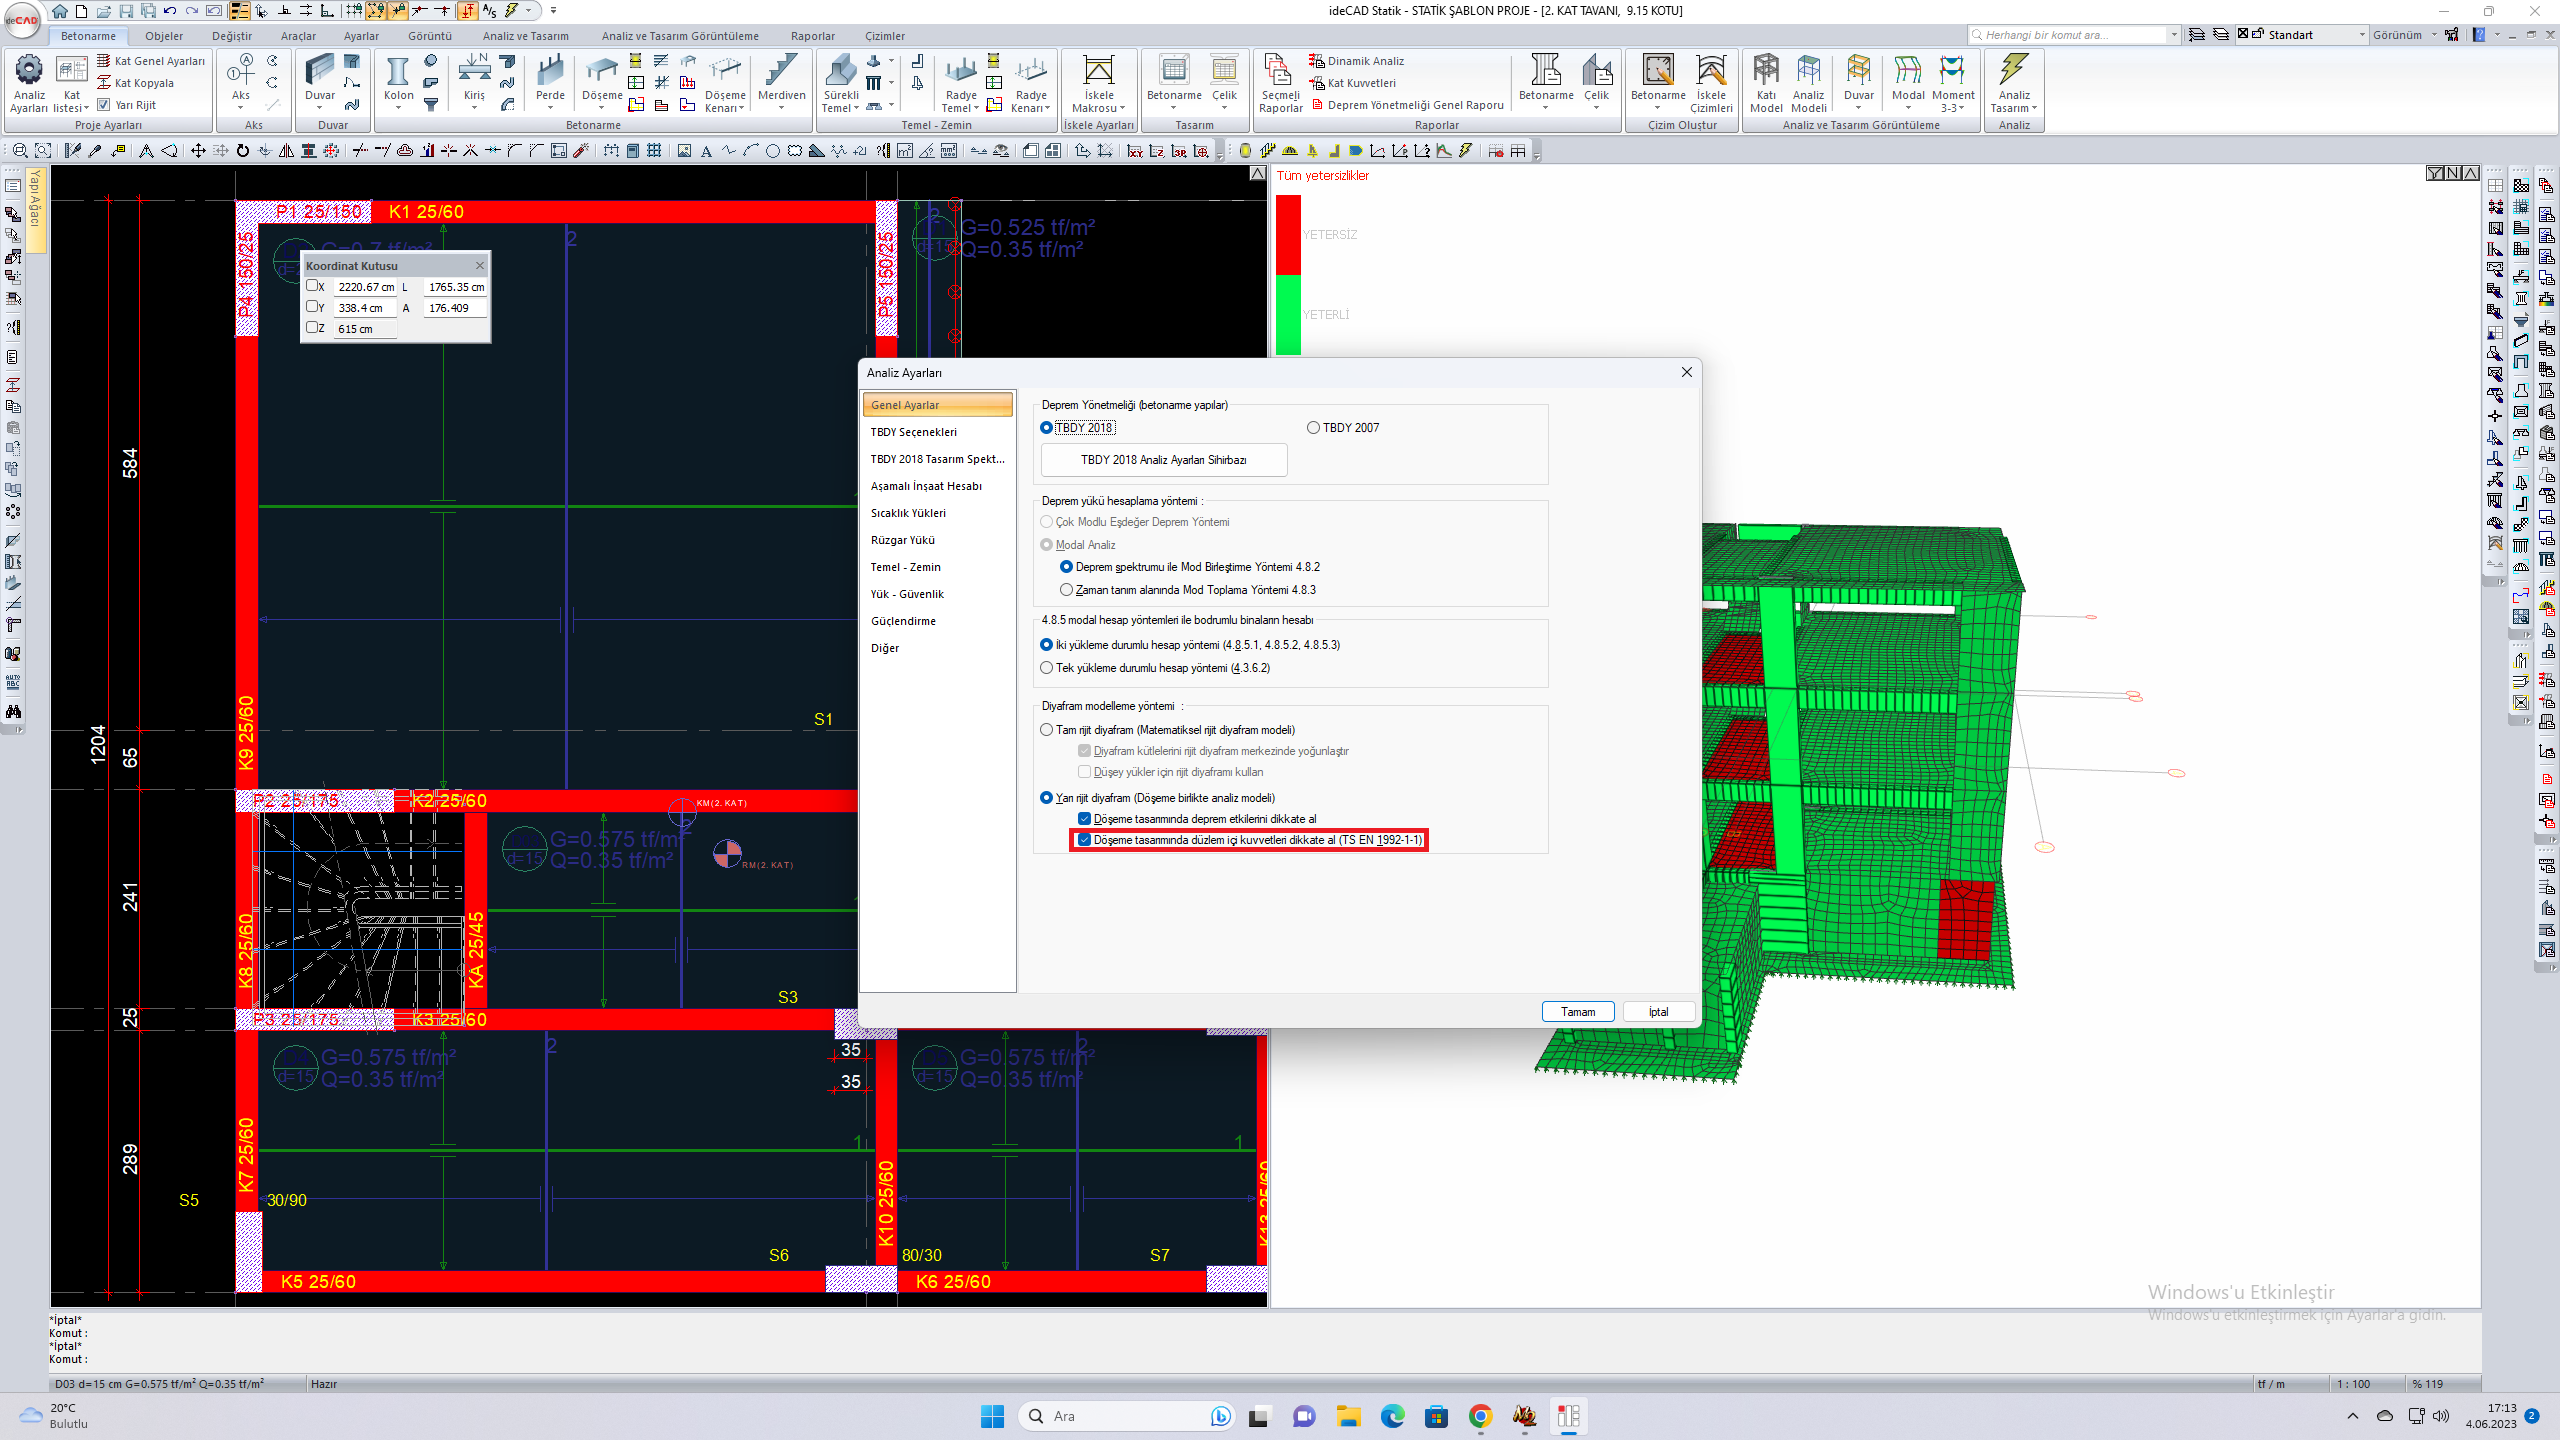Select the Perde wall tool

pyautogui.click(x=550, y=70)
